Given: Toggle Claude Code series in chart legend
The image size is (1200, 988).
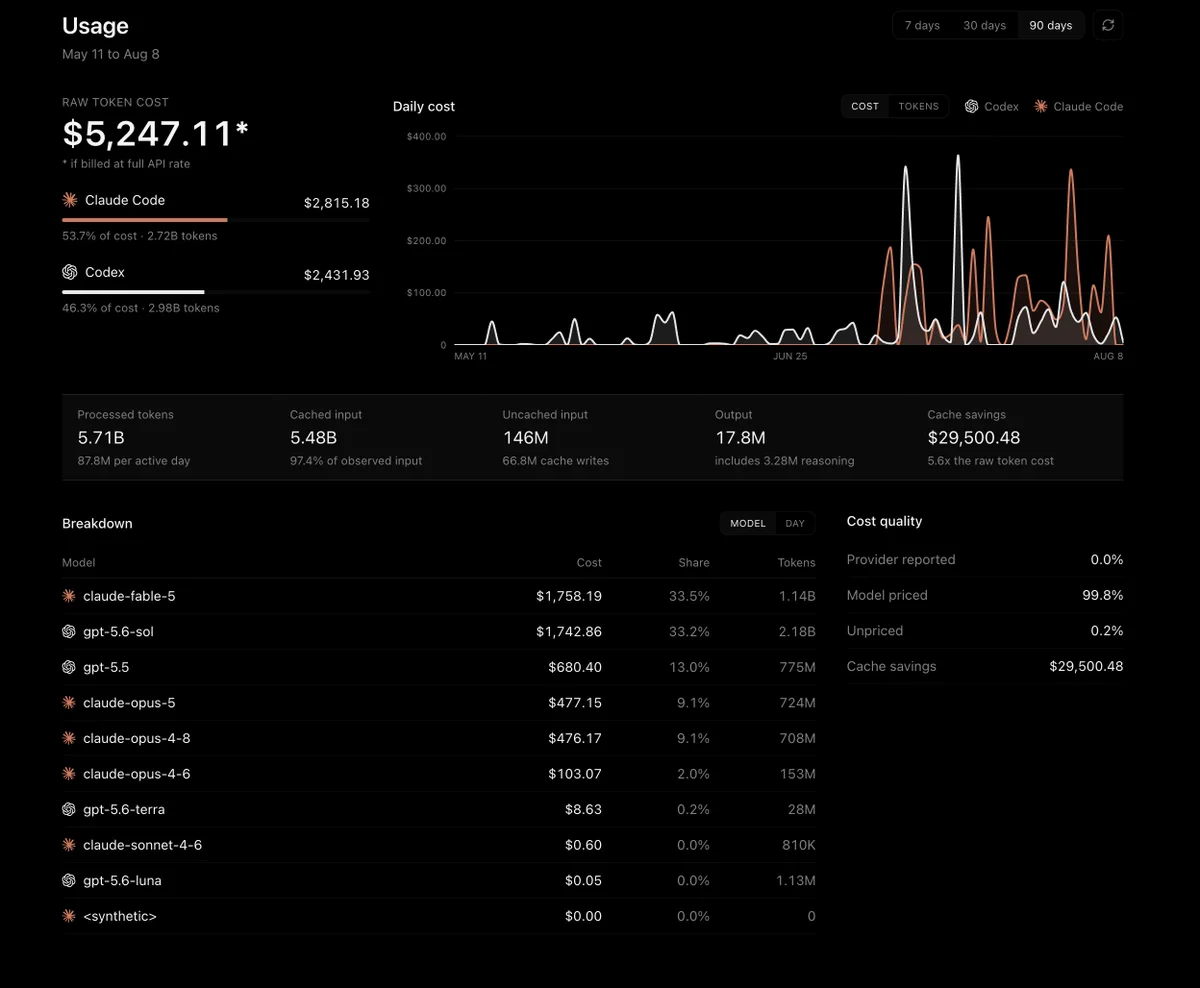Looking at the screenshot, I should 1078,106.
